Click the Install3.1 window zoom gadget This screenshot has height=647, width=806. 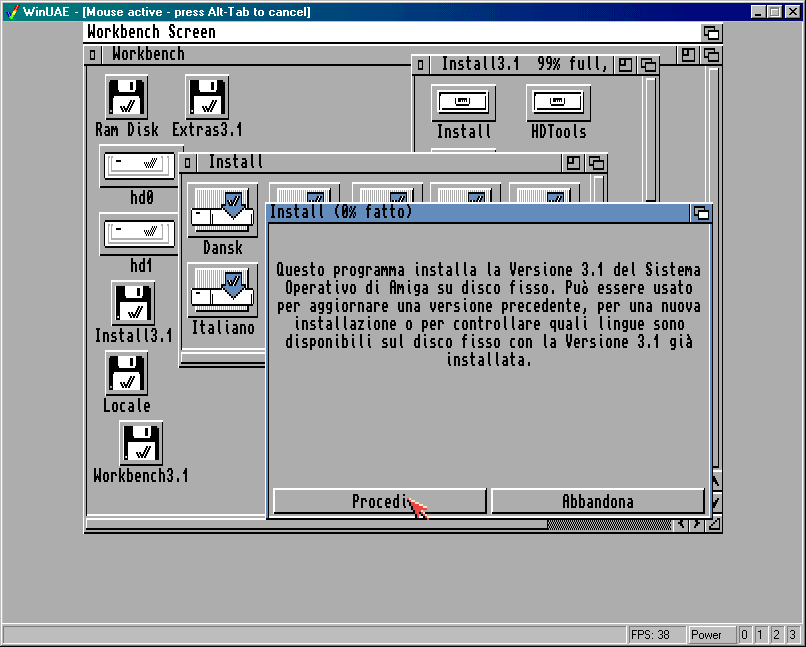[625, 65]
